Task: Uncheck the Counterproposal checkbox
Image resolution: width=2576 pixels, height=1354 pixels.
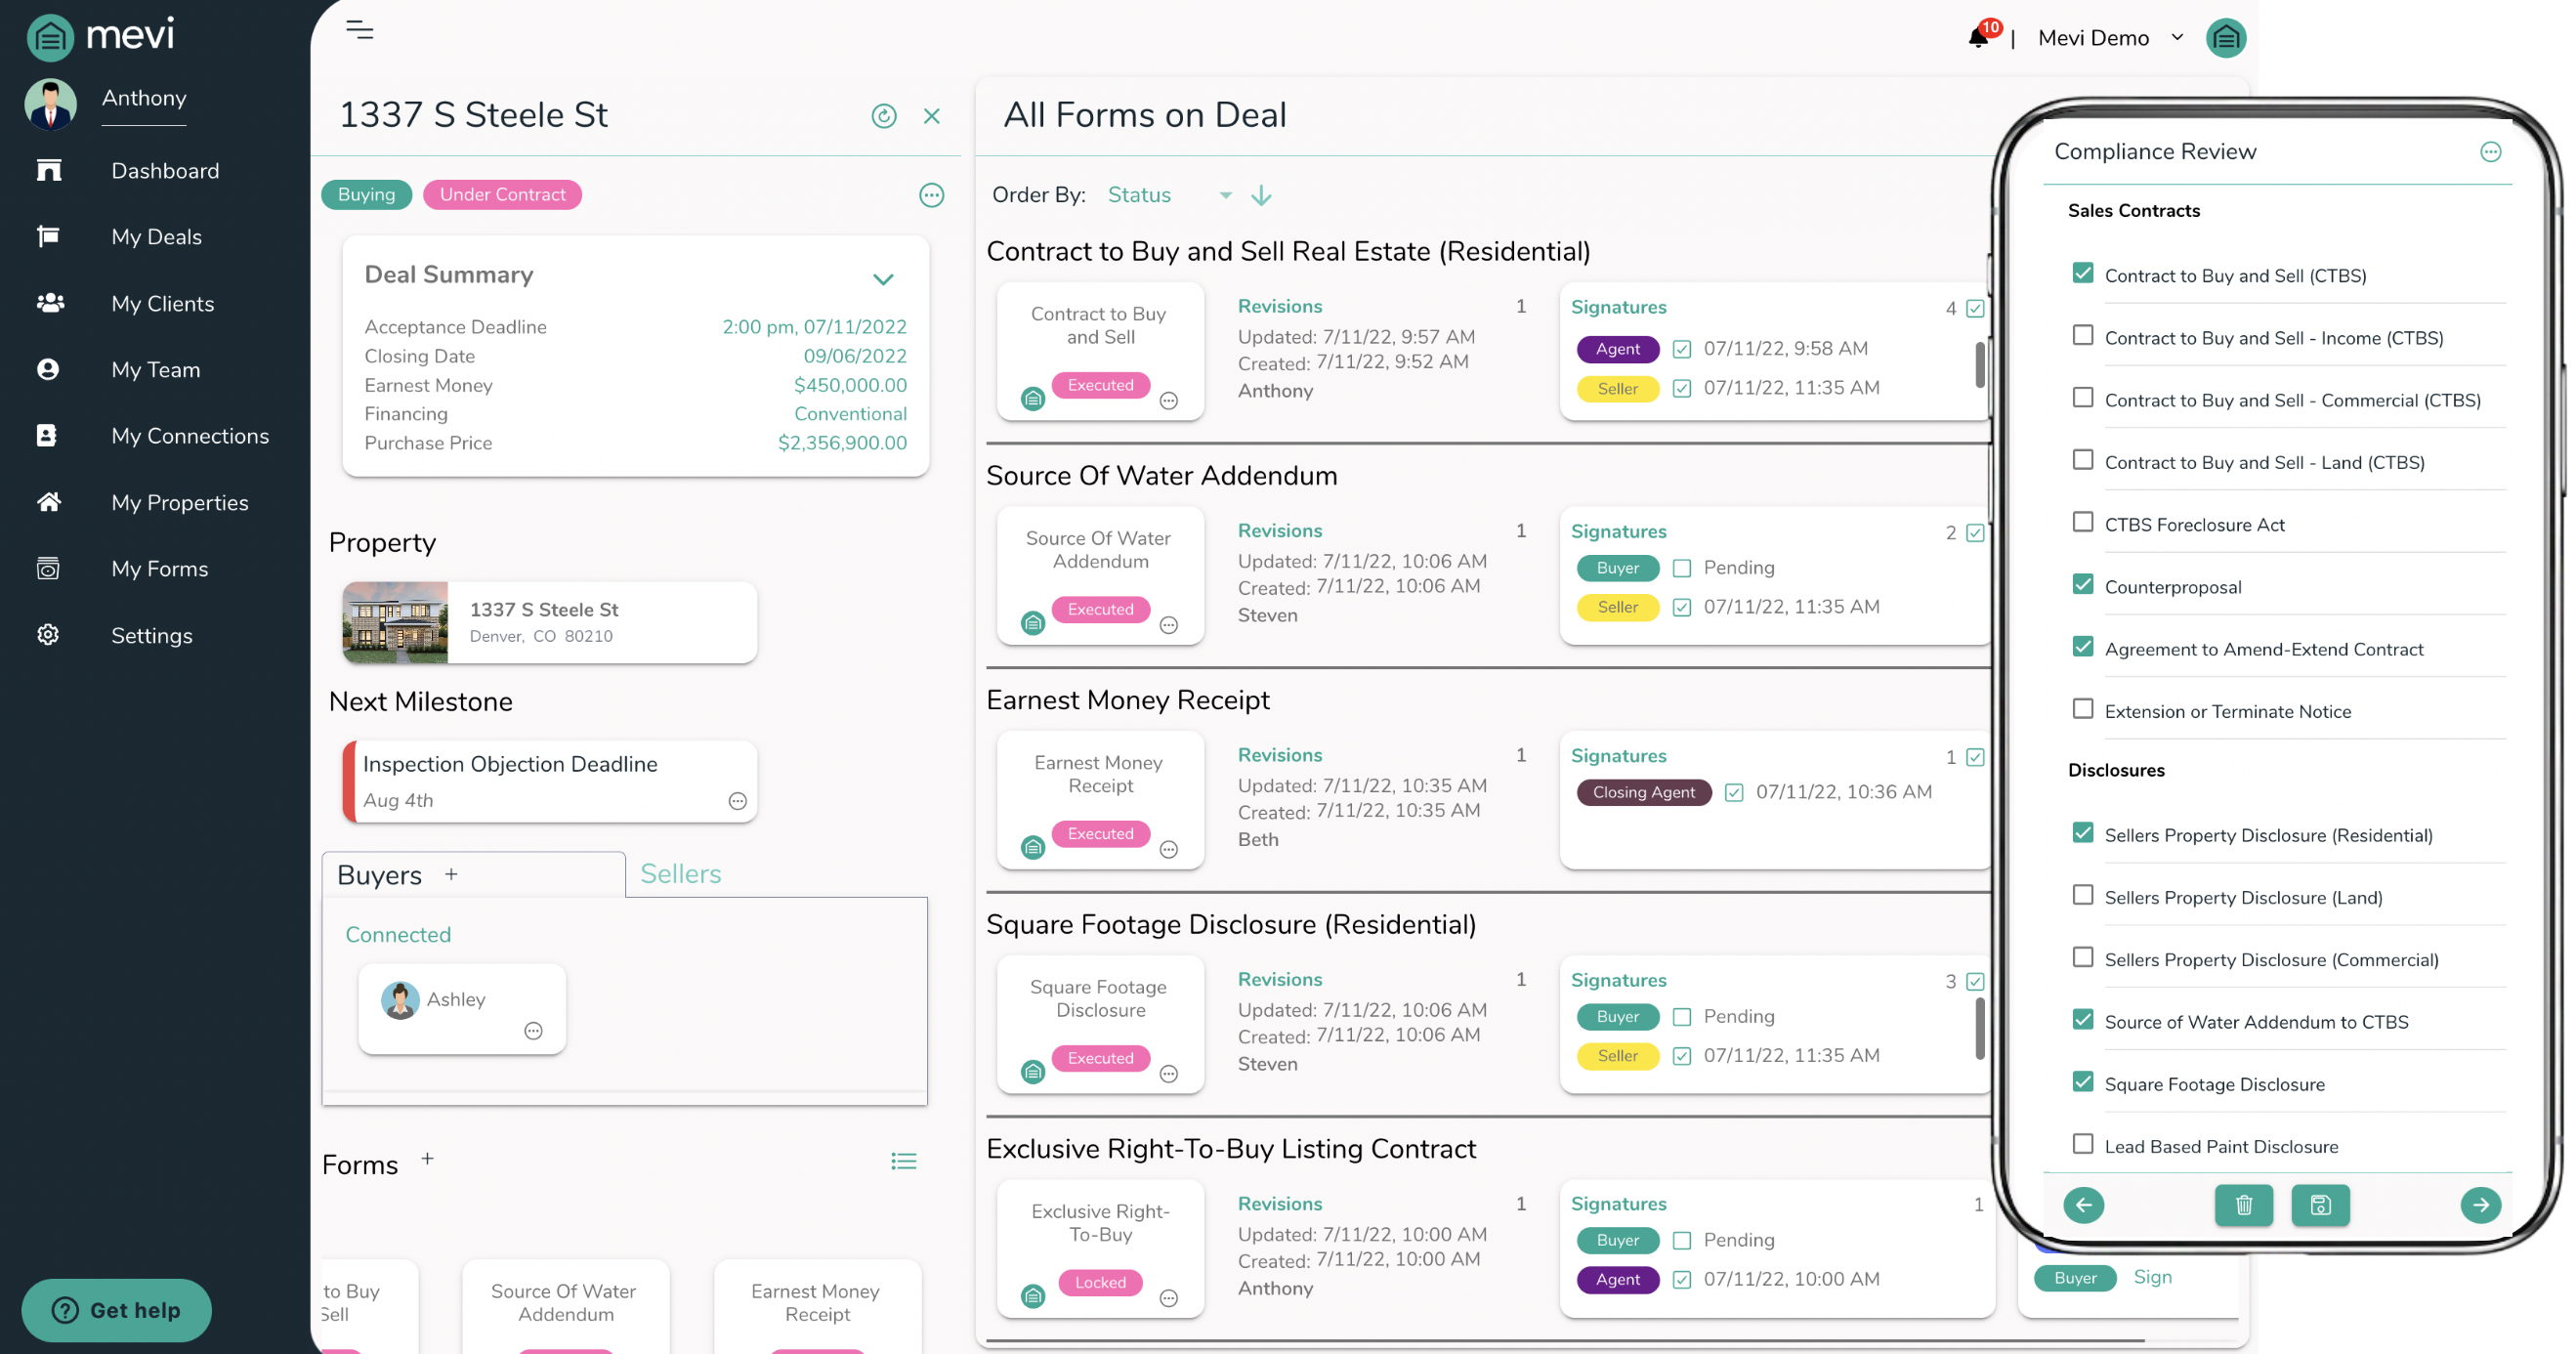Action: click(x=2082, y=584)
